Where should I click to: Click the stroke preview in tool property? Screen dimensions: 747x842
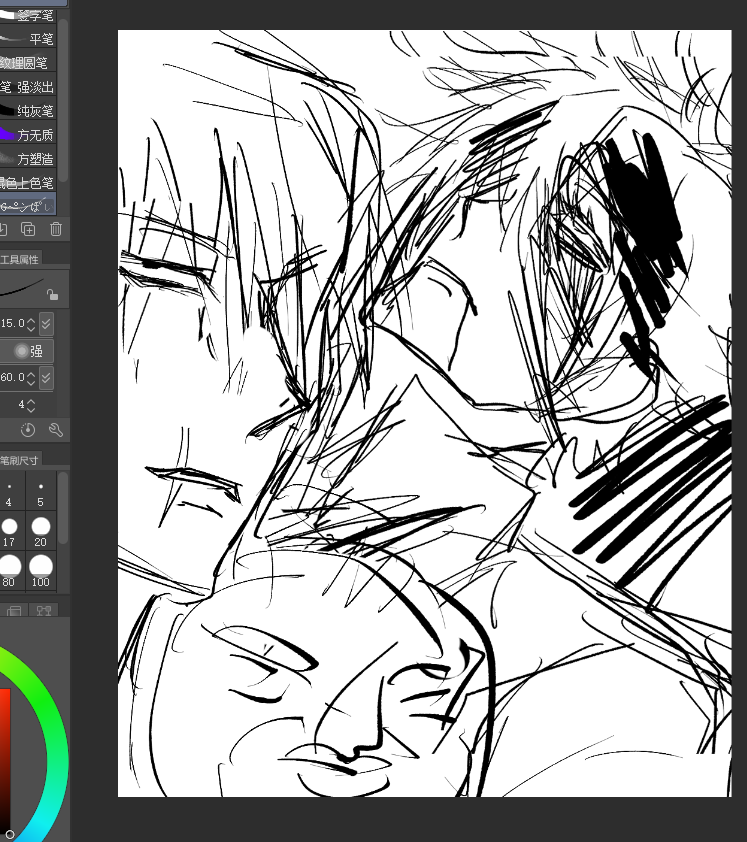[21, 288]
